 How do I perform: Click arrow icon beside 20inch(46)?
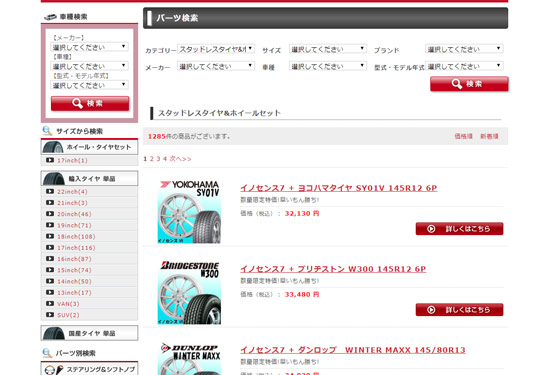pyautogui.click(x=50, y=214)
